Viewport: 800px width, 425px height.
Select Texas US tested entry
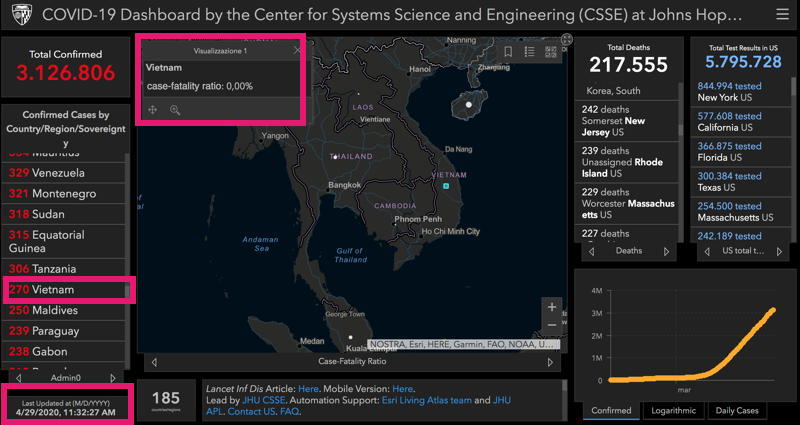pyautogui.click(x=740, y=182)
